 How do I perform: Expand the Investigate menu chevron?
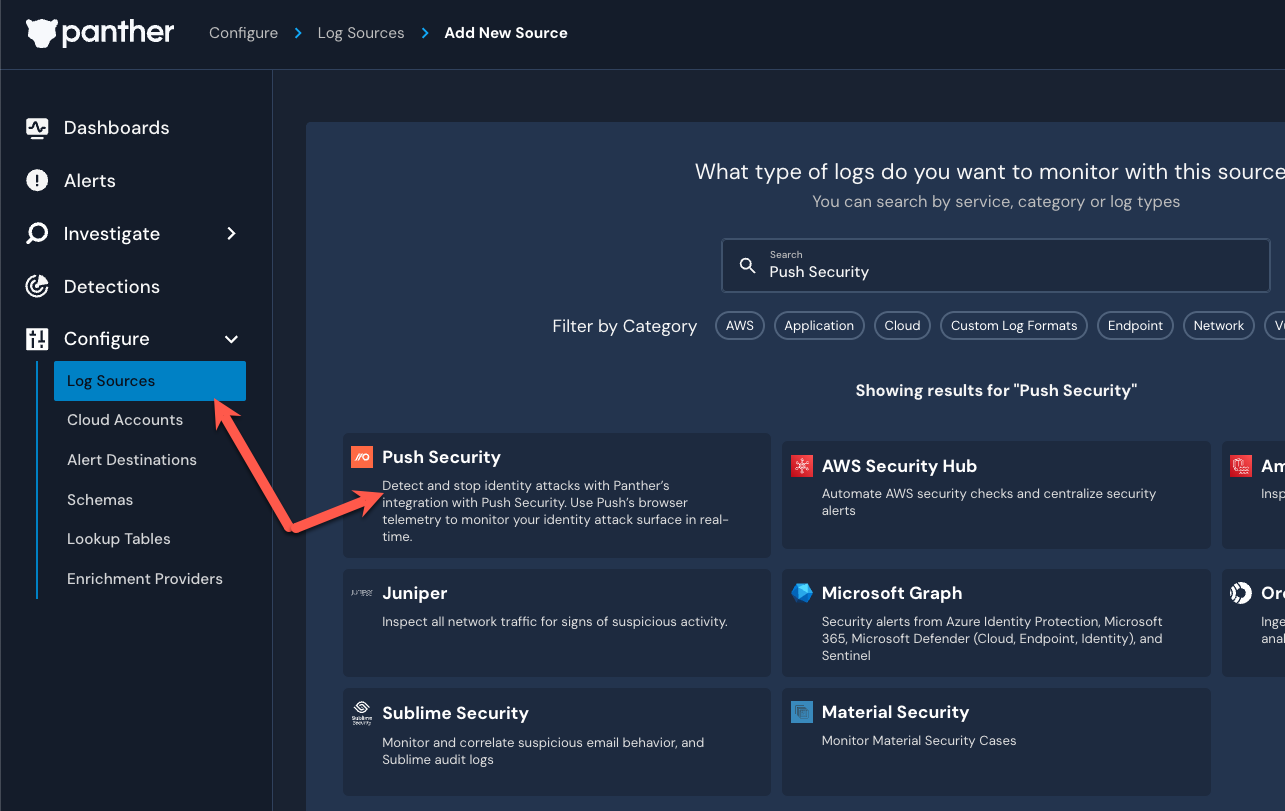231,233
